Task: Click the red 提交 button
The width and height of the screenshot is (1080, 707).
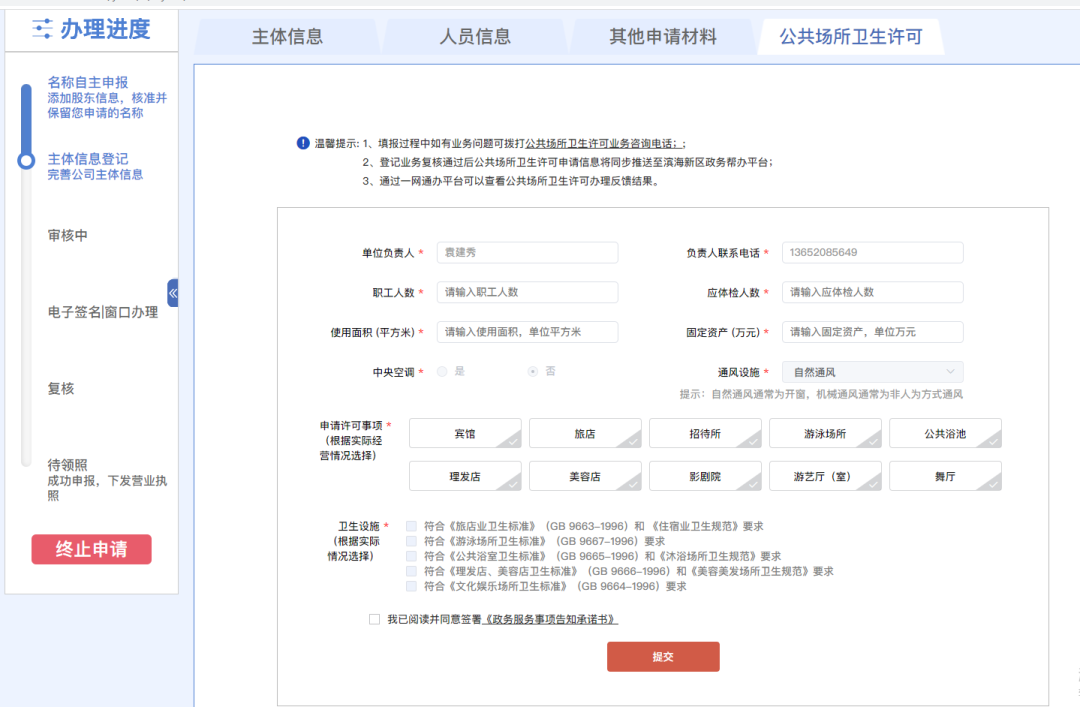Action: [x=663, y=657]
